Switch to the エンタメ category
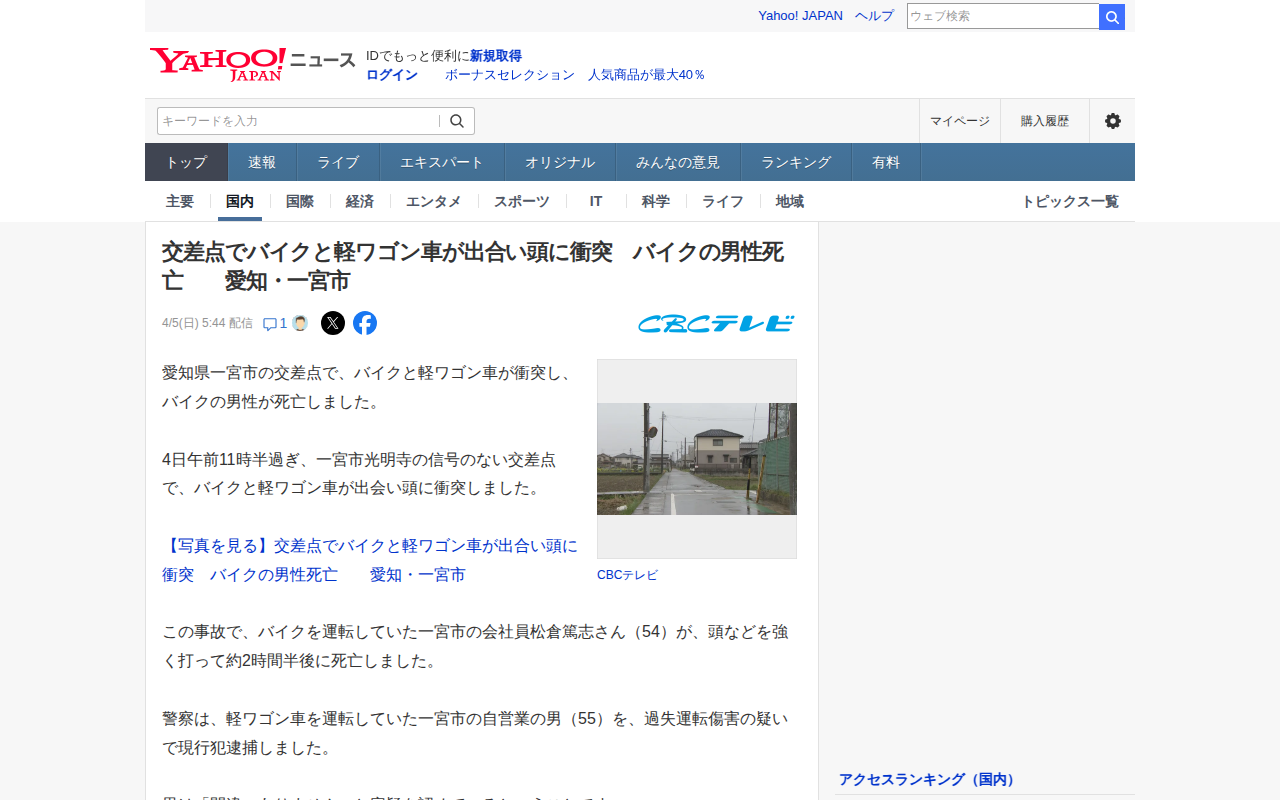Screen dimensions: 1280x800 (x=434, y=201)
